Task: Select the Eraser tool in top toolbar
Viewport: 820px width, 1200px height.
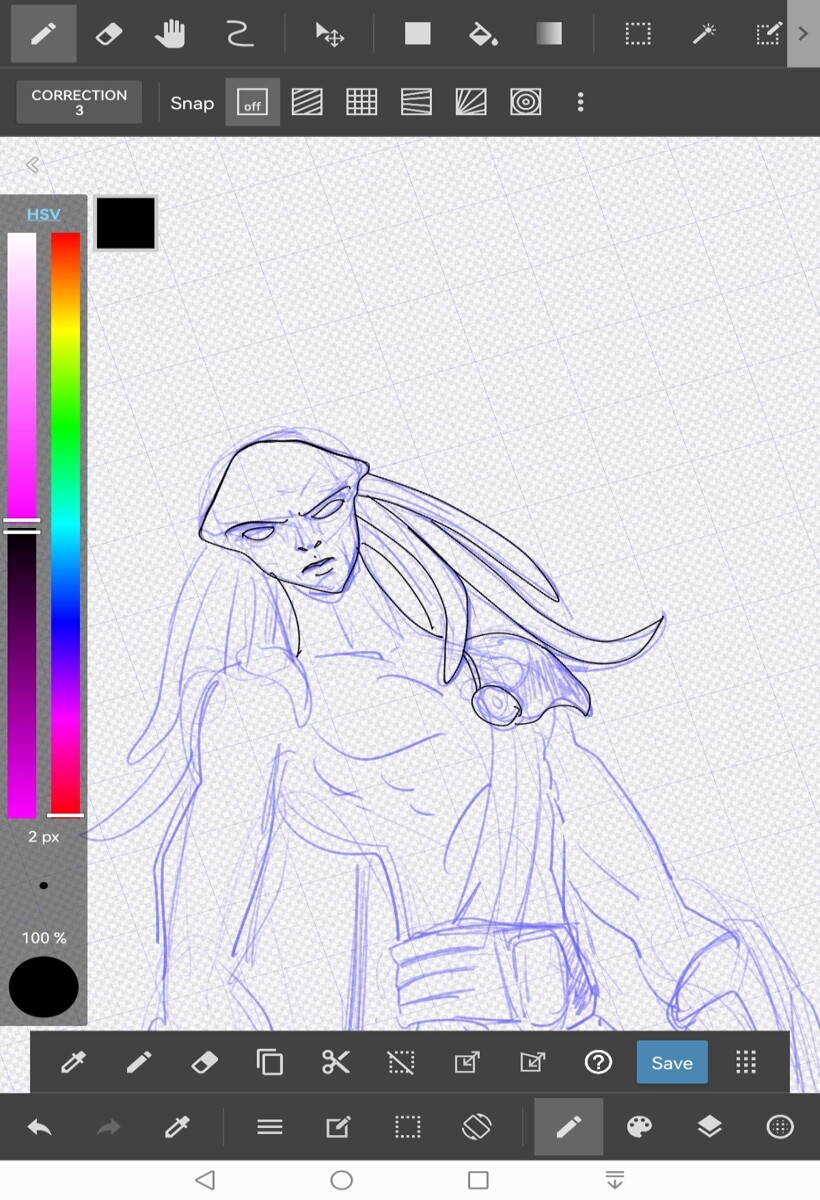Action: point(108,34)
